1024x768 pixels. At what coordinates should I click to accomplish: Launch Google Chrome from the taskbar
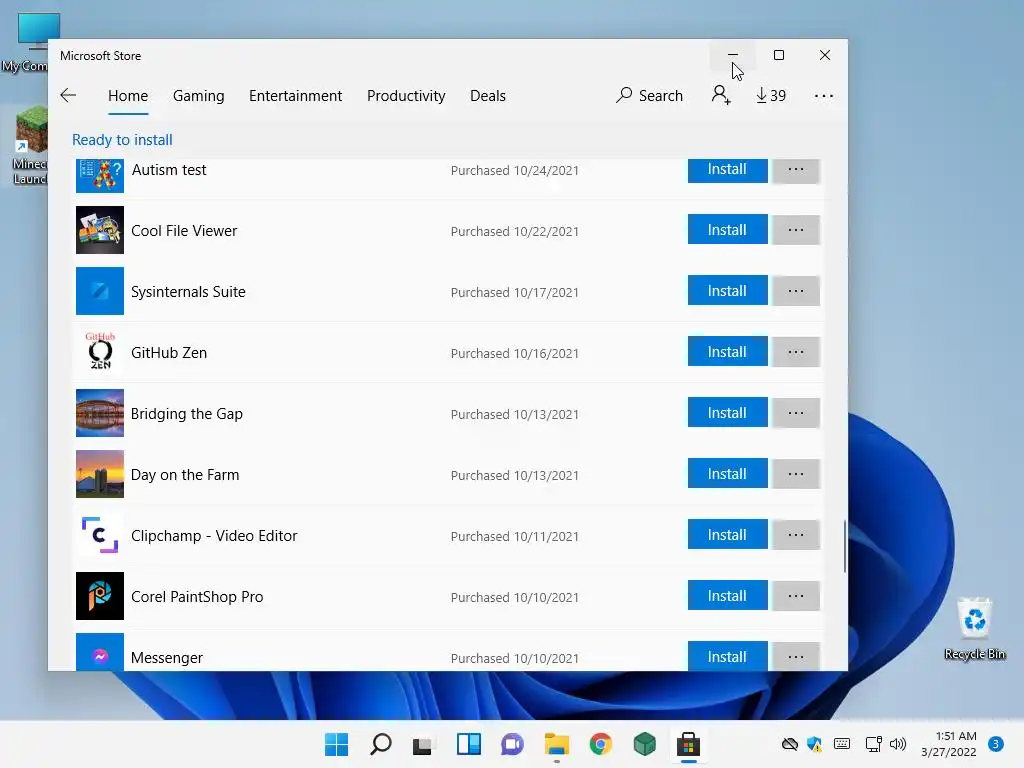coord(601,744)
